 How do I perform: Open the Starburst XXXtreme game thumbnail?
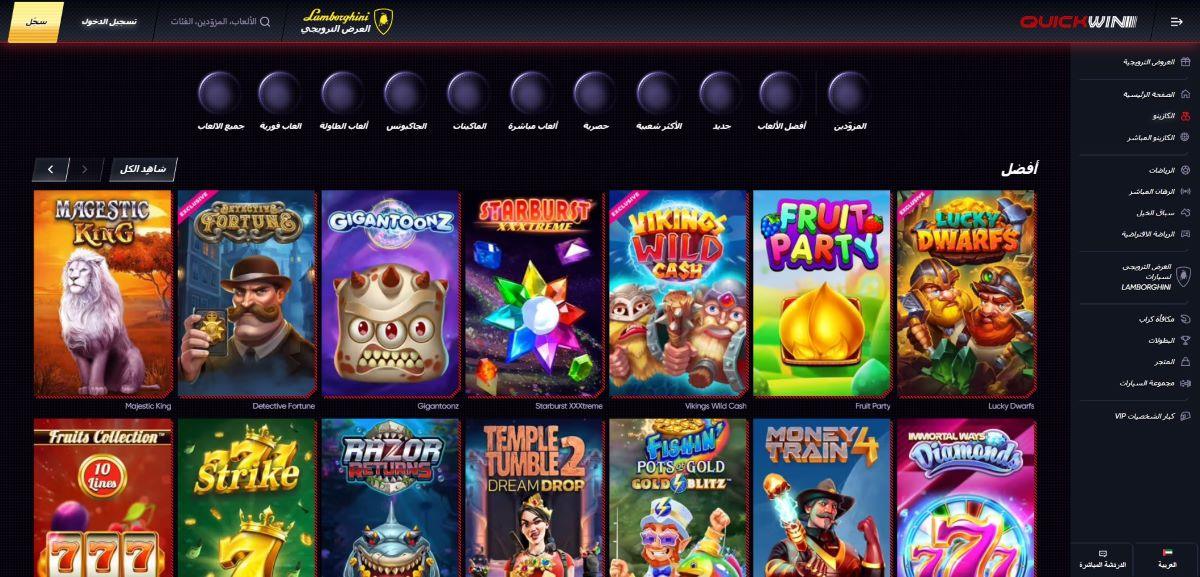[534, 294]
